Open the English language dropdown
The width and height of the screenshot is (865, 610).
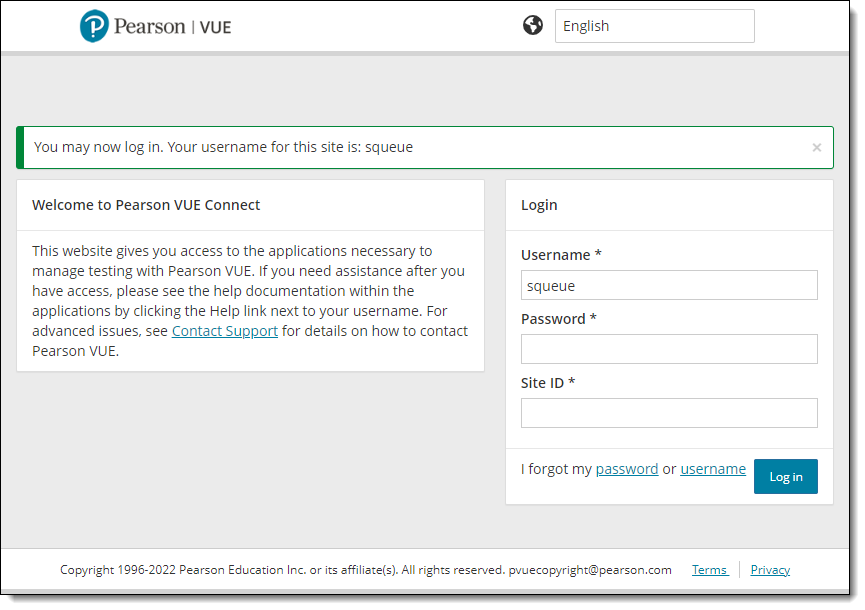tap(655, 26)
